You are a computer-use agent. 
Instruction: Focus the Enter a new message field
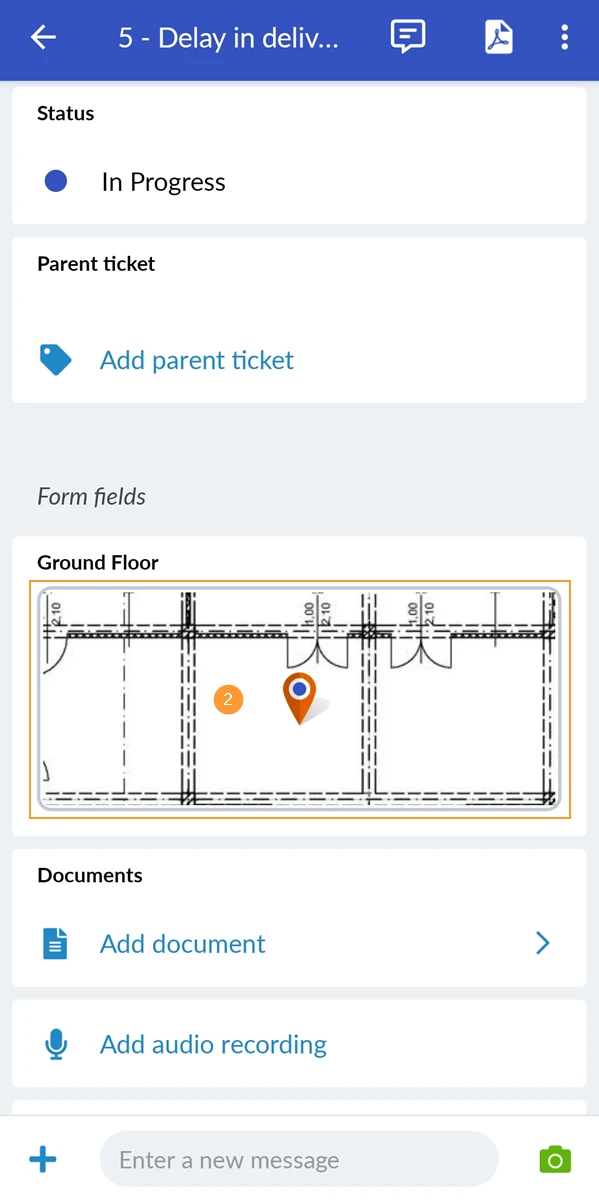click(x=299, y=1160)
